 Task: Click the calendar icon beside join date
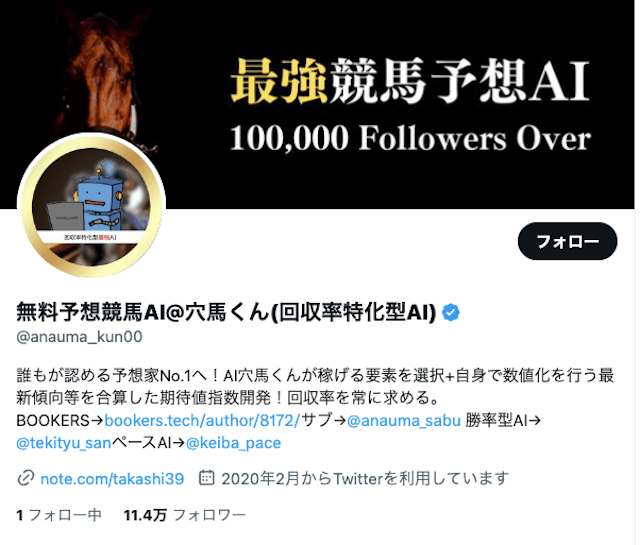(x=207, y=478)
